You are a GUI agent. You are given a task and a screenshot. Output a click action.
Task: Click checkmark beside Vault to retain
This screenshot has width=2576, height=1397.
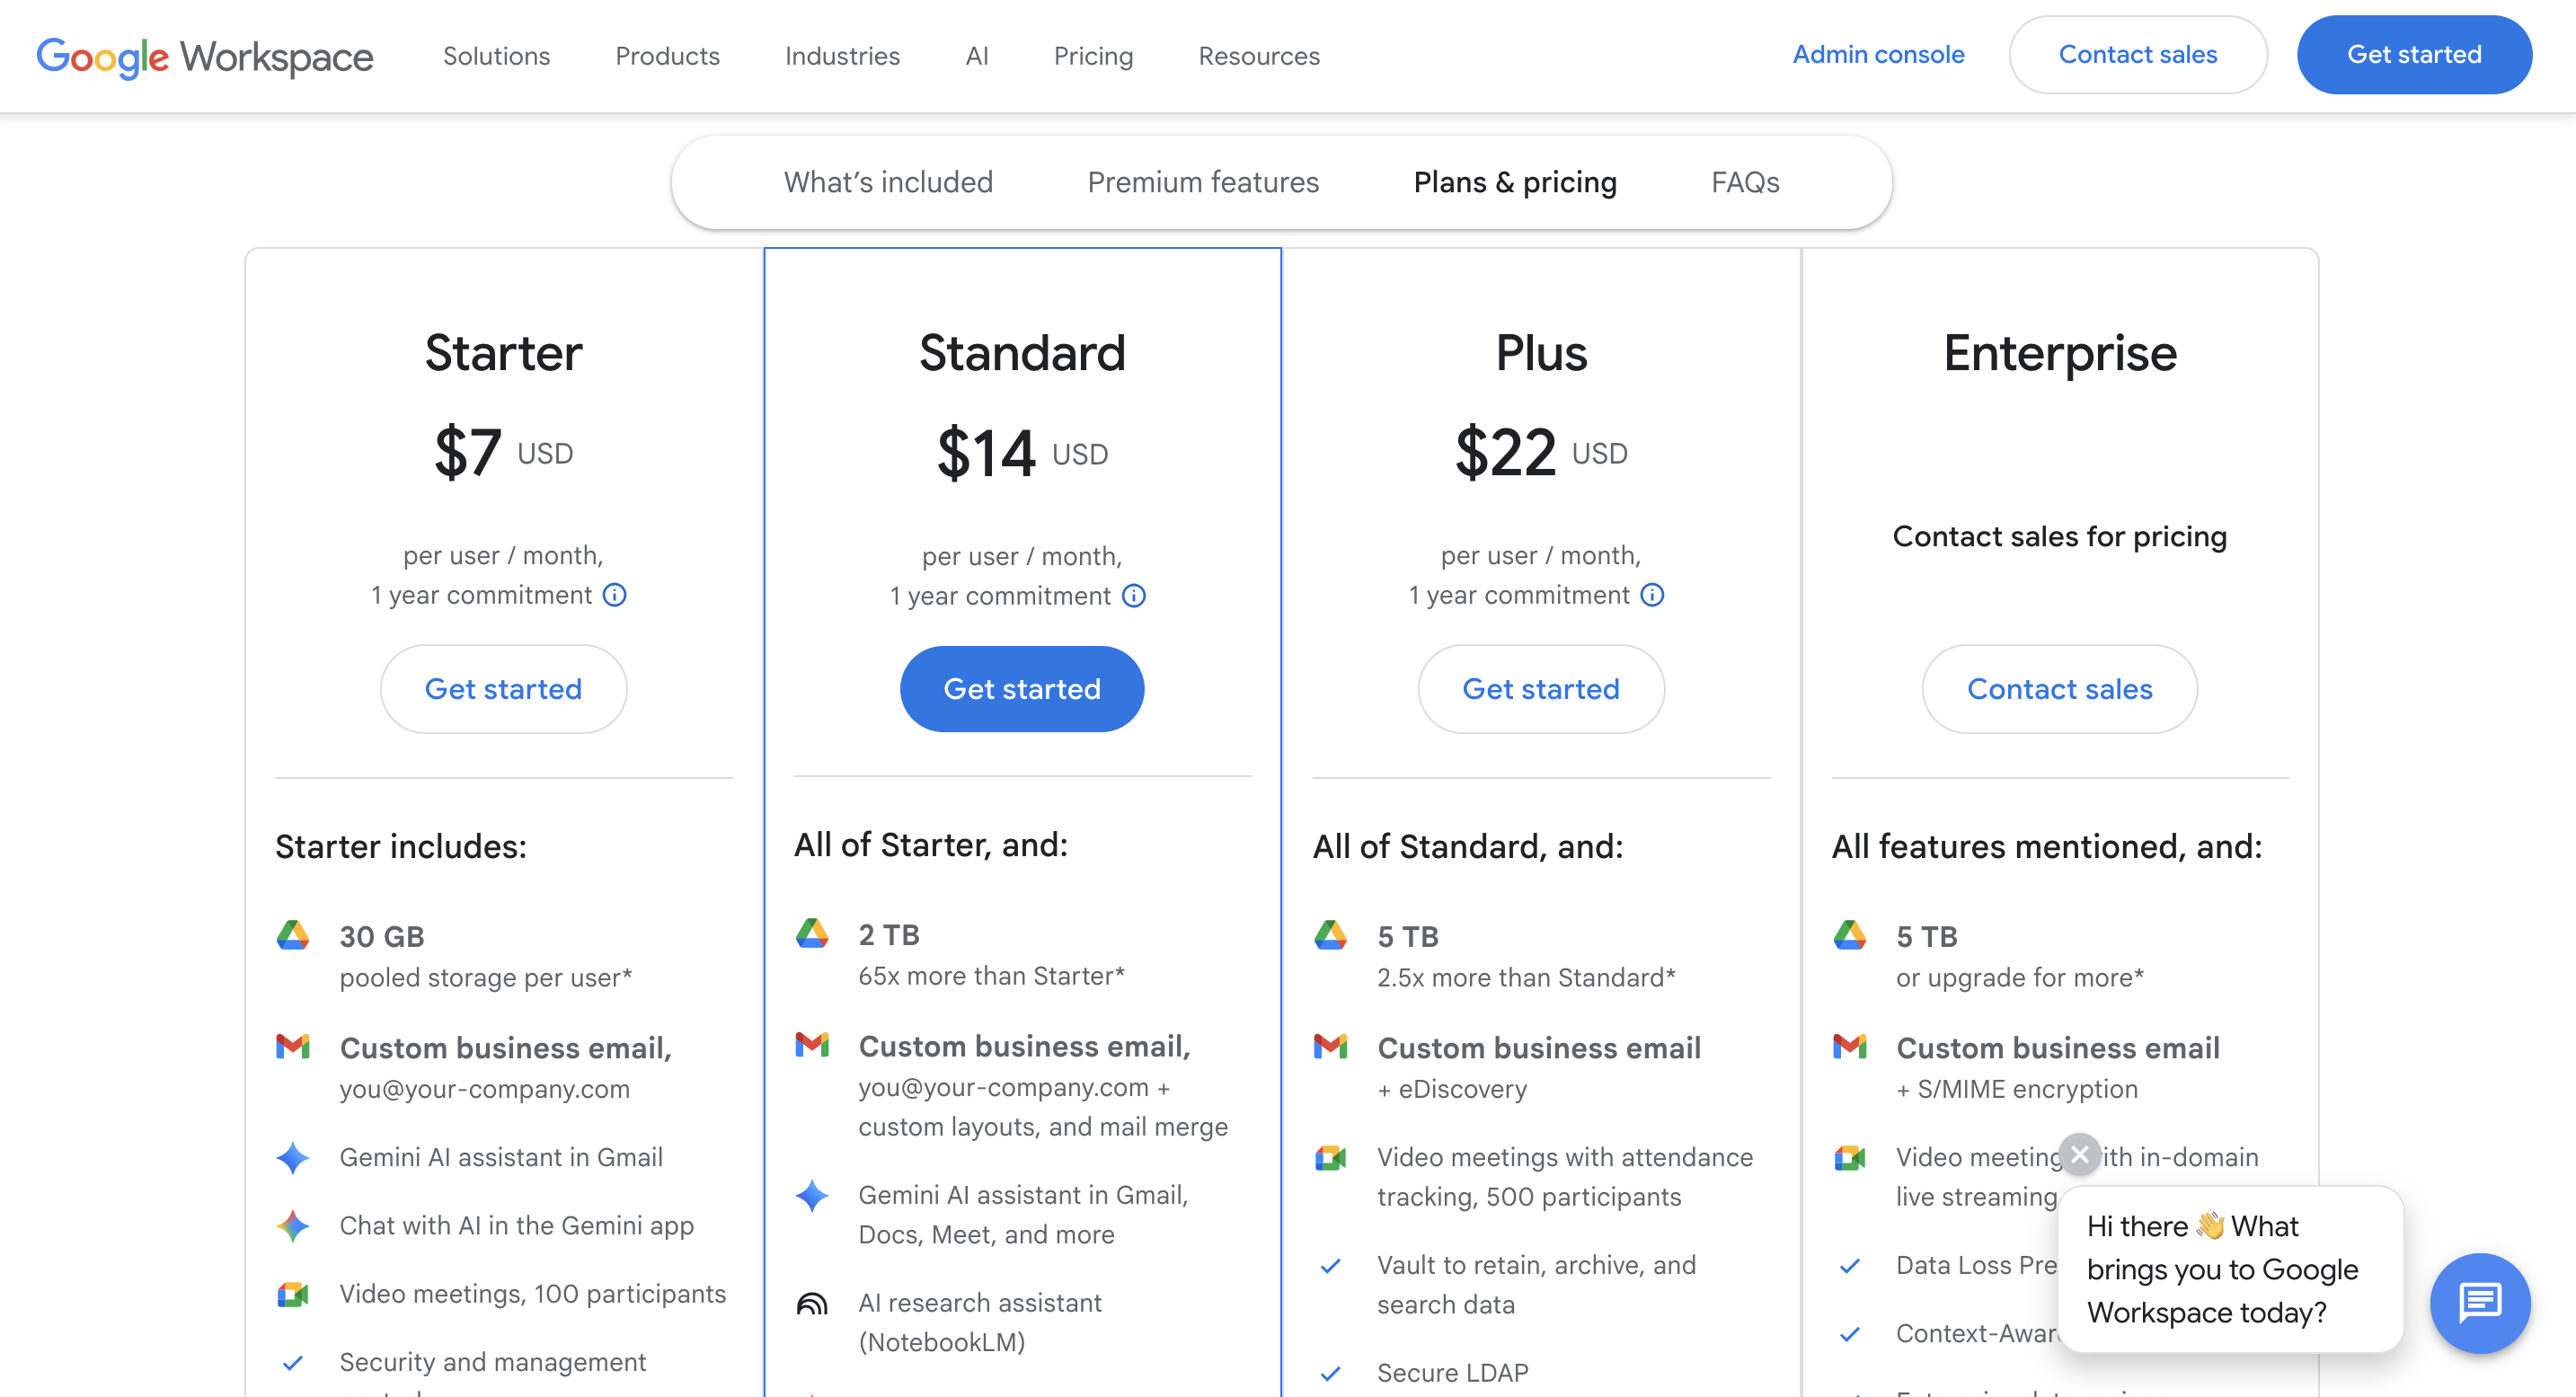click(x=1331, y=1266)
